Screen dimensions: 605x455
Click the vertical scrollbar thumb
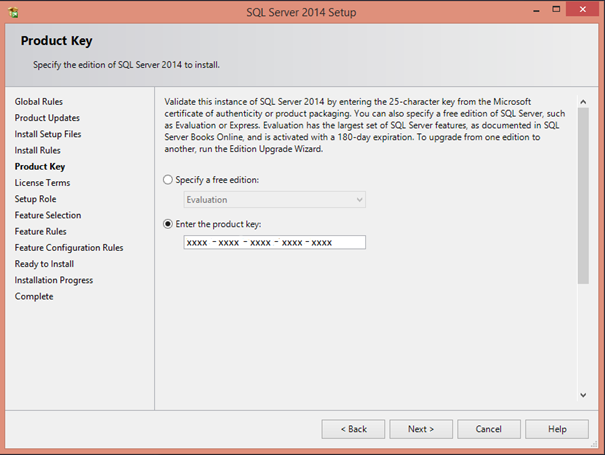pos(583,196)
